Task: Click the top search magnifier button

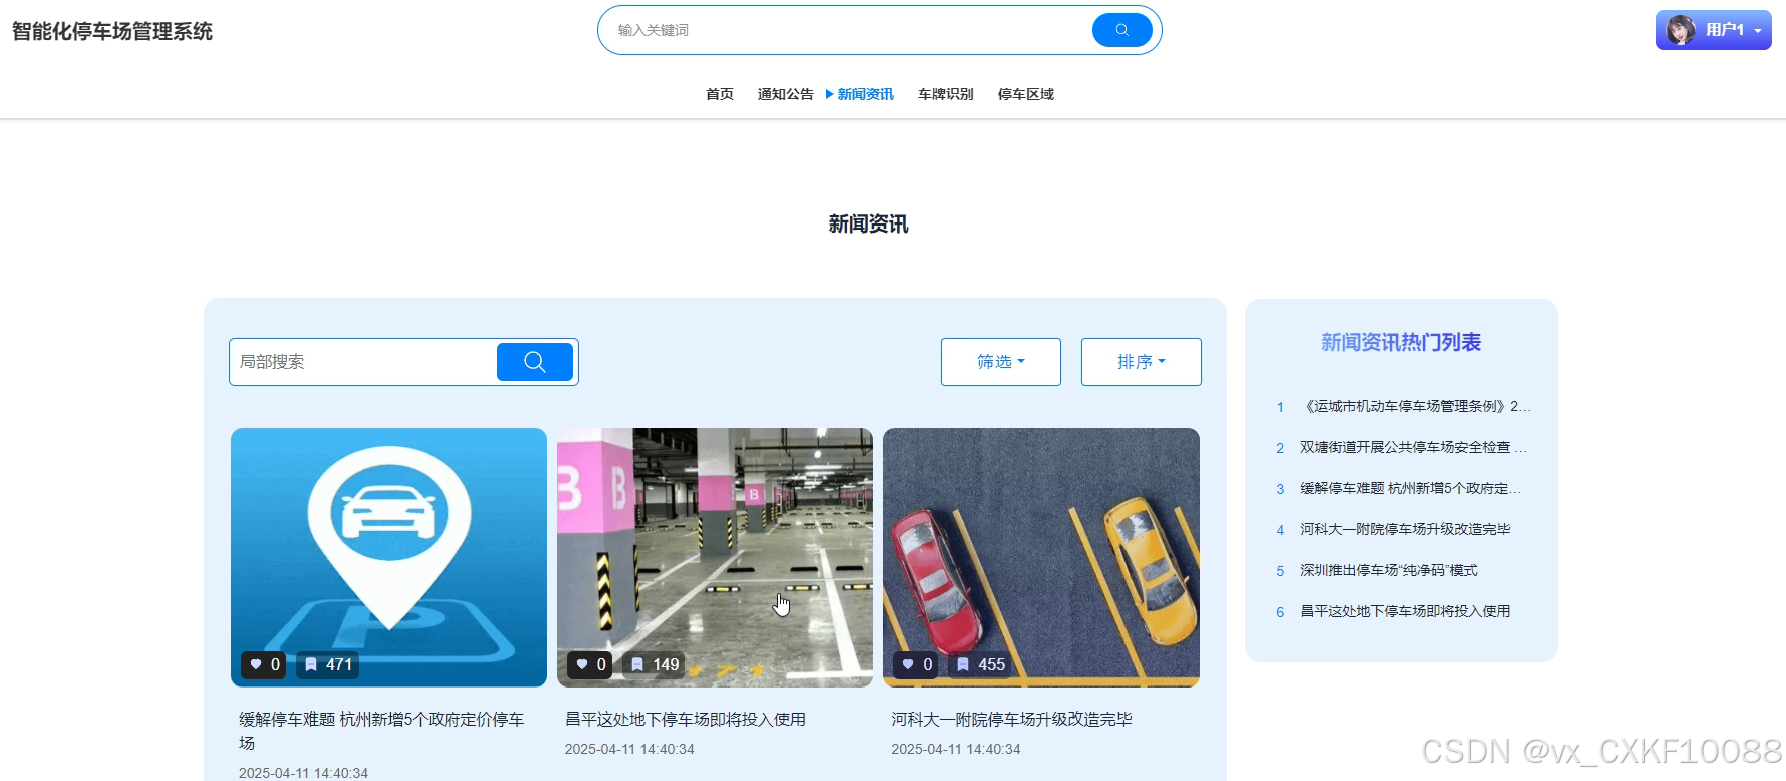Action: click(1122, 30)
